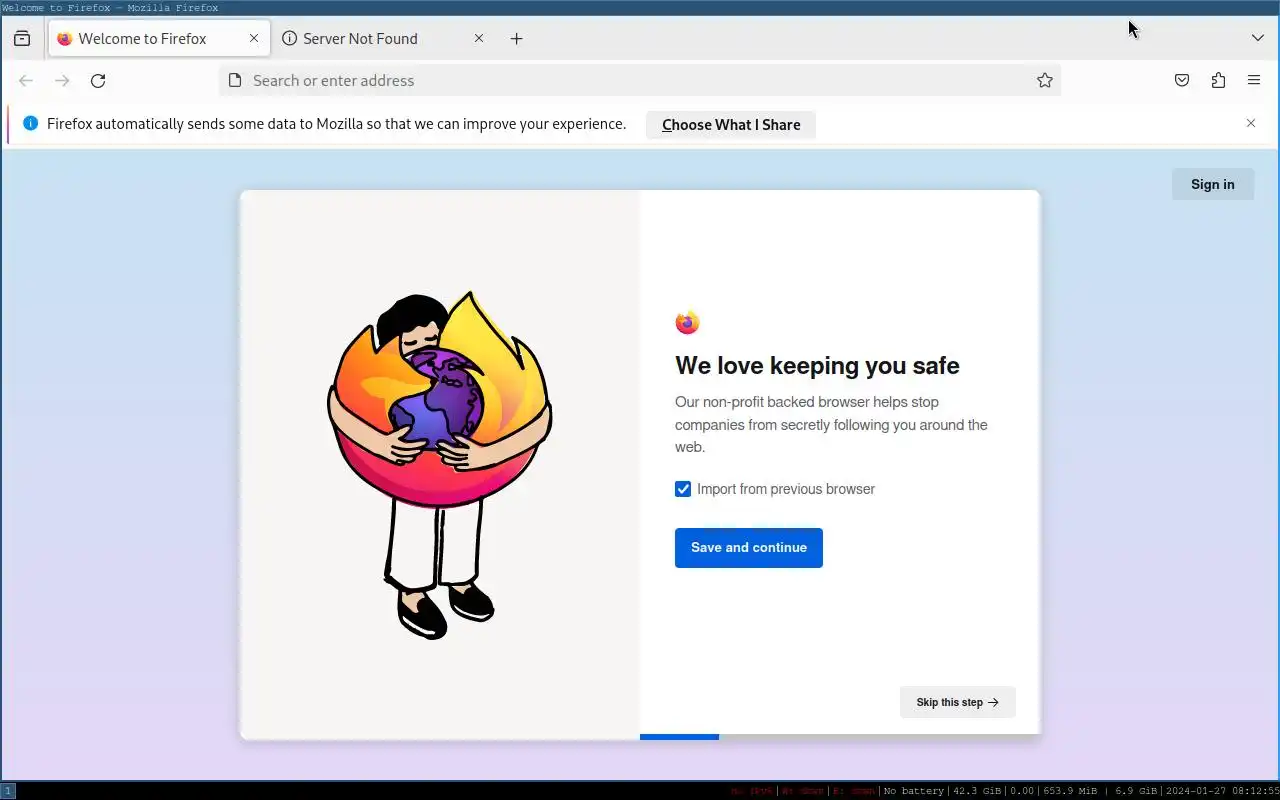Click the page icon in the address bar
Screen dimensions: 1280x800
235,81
